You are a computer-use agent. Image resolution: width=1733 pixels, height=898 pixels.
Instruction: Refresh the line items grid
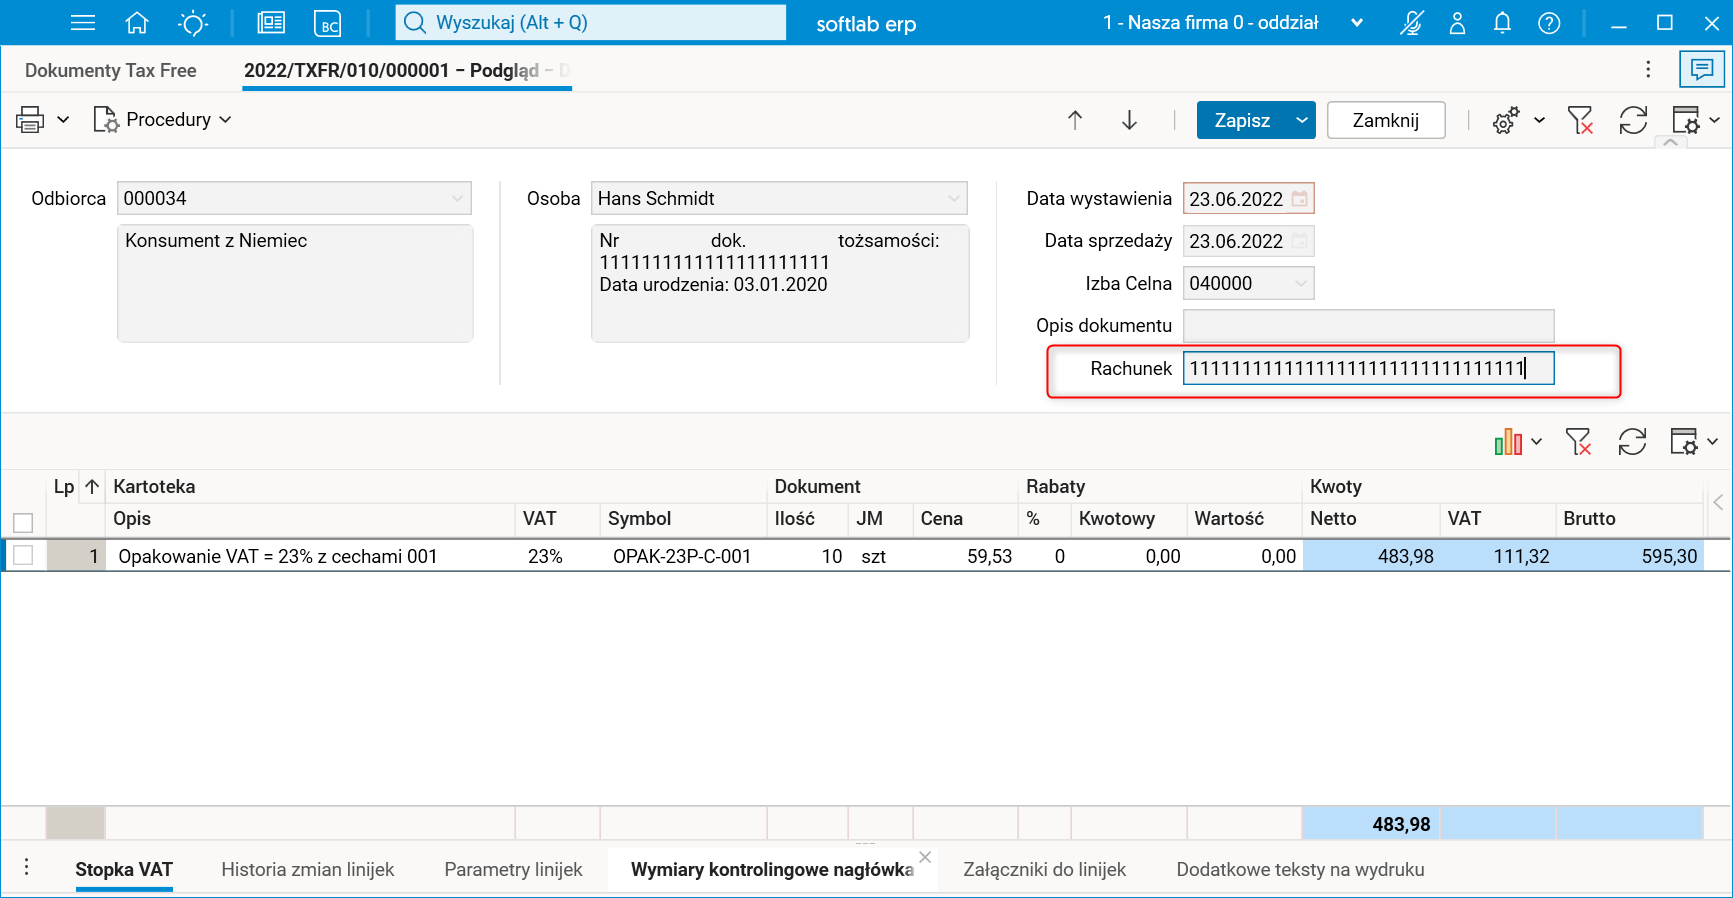[x=1632, y=441]
